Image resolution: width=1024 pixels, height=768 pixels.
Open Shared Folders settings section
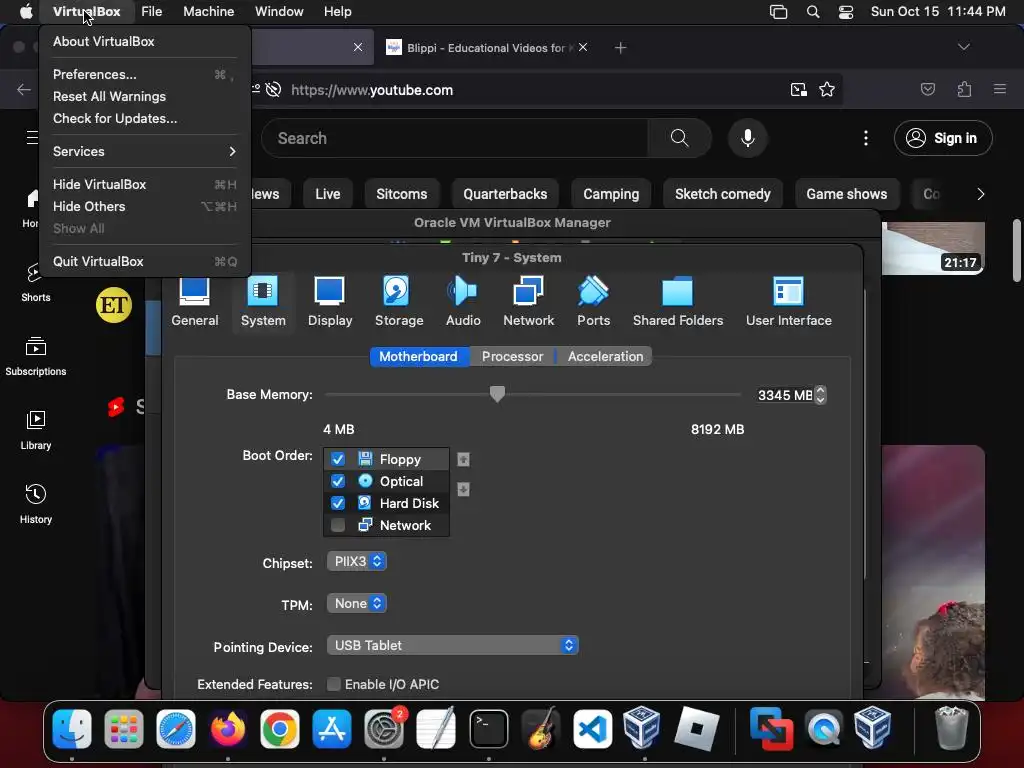click(x=678, y=302)
